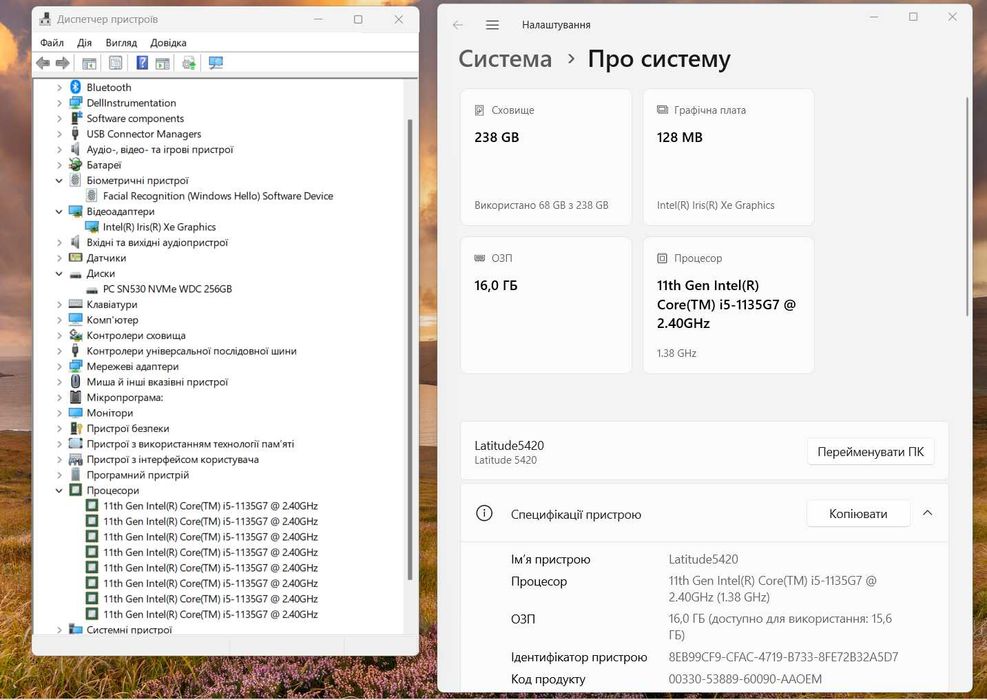Screen dimensions: 987x700
Task: Collapse the Відеоадаптери node
Action: (59, 212)
